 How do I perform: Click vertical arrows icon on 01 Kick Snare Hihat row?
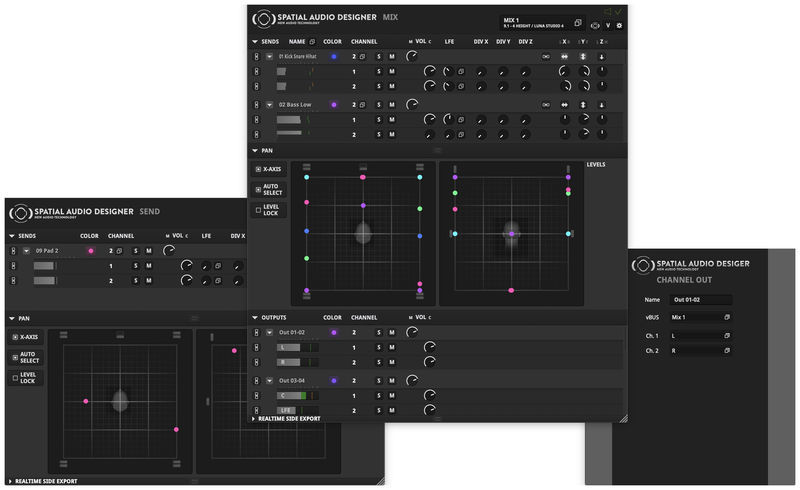pos(583,57)
